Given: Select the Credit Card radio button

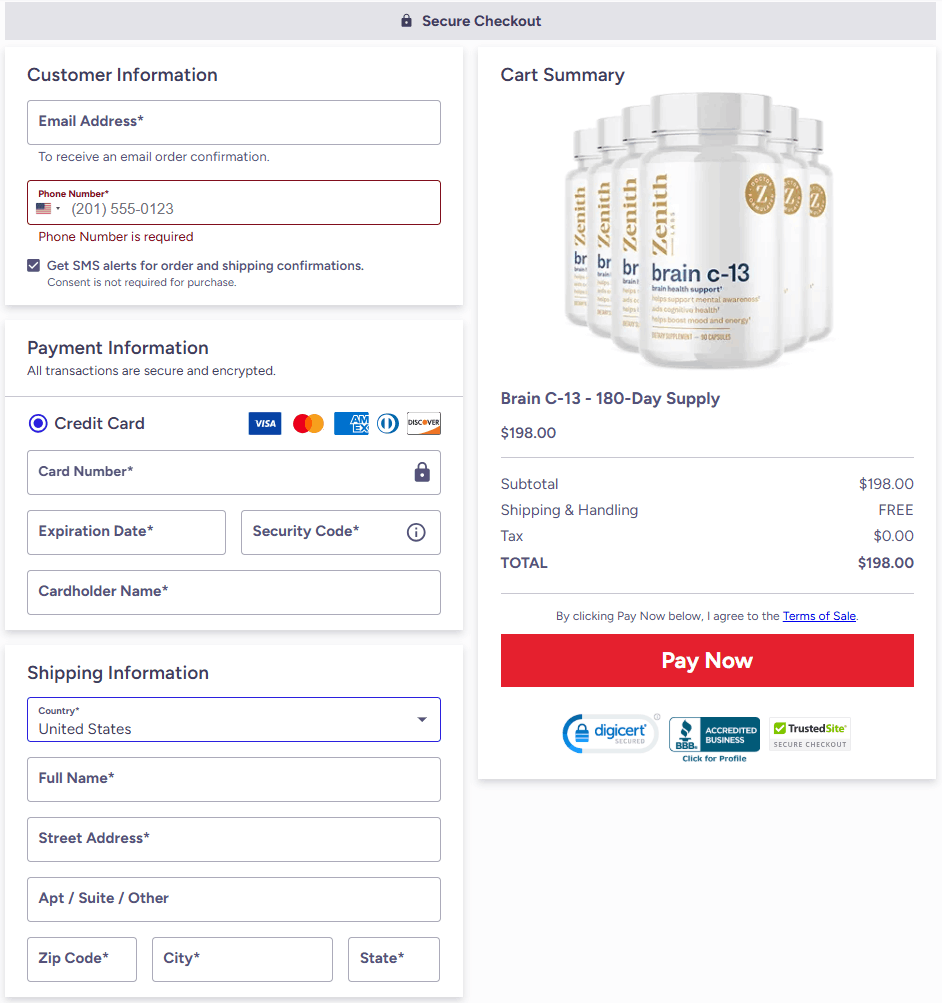Looking at the screenshot, I should (38, 424).
